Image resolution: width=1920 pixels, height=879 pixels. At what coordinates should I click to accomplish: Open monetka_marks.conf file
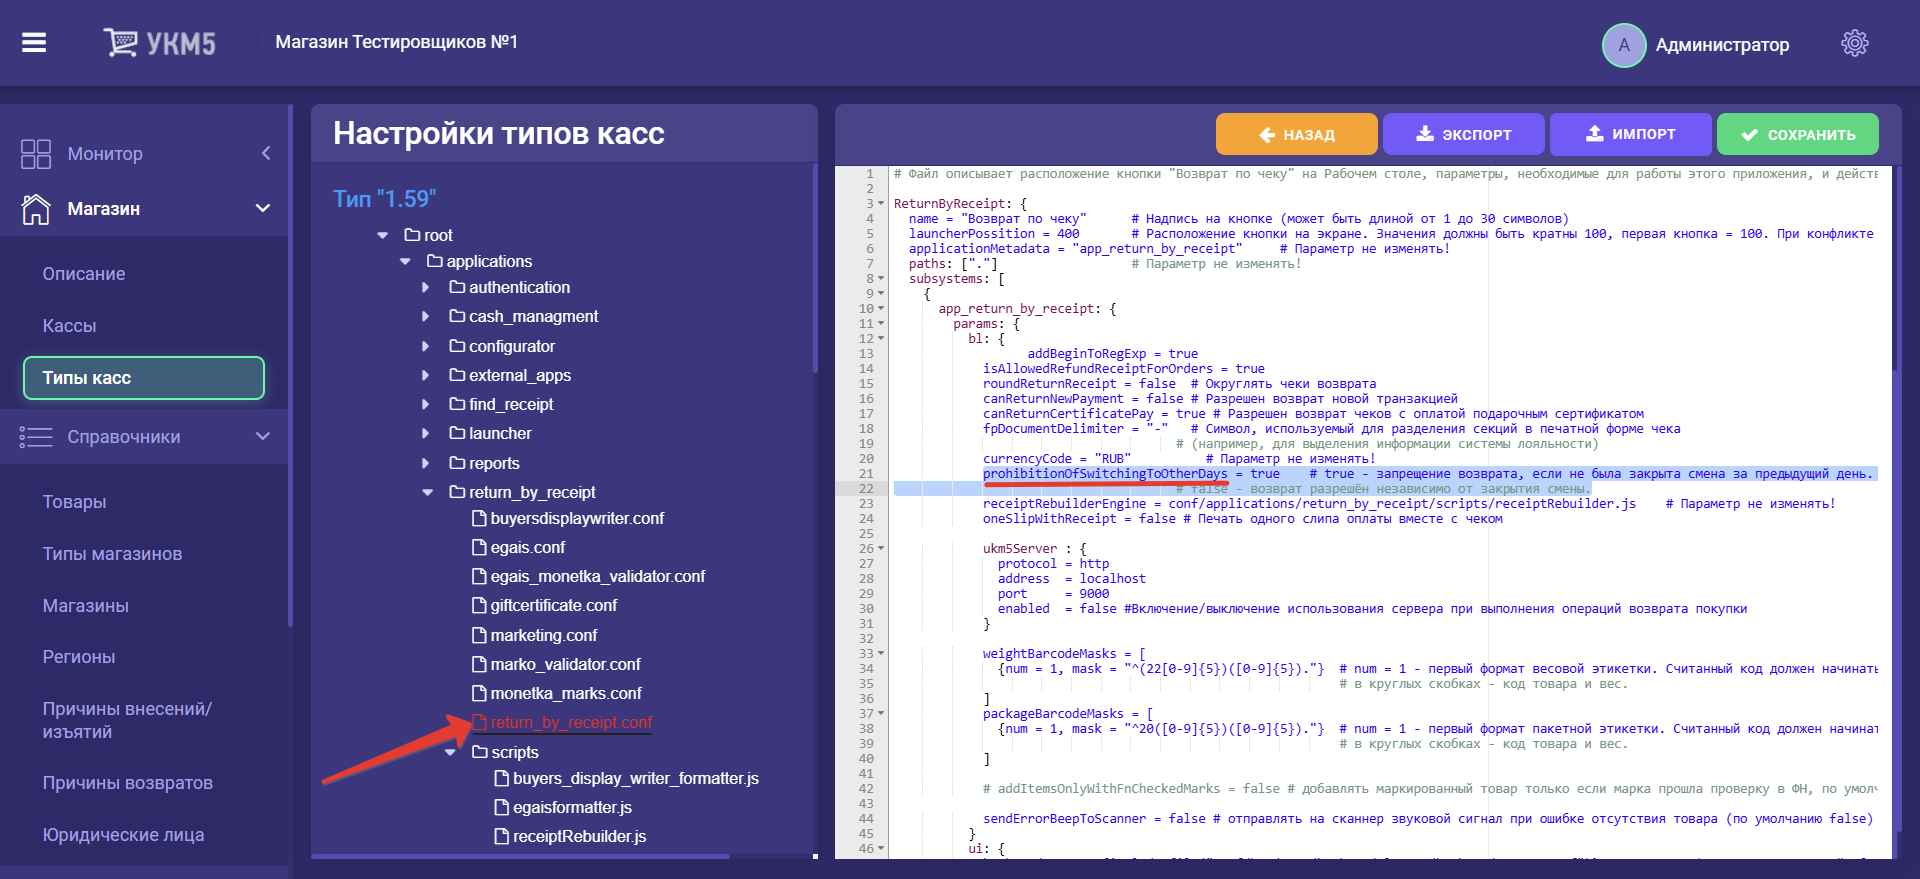(566, 693)
